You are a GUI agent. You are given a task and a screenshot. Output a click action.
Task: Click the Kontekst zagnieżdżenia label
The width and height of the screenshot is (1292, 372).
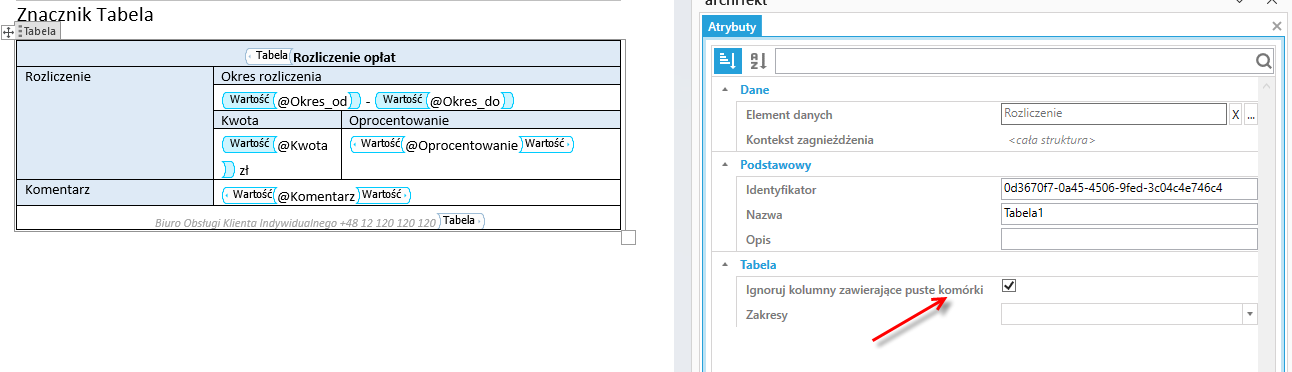pos(810,140)
